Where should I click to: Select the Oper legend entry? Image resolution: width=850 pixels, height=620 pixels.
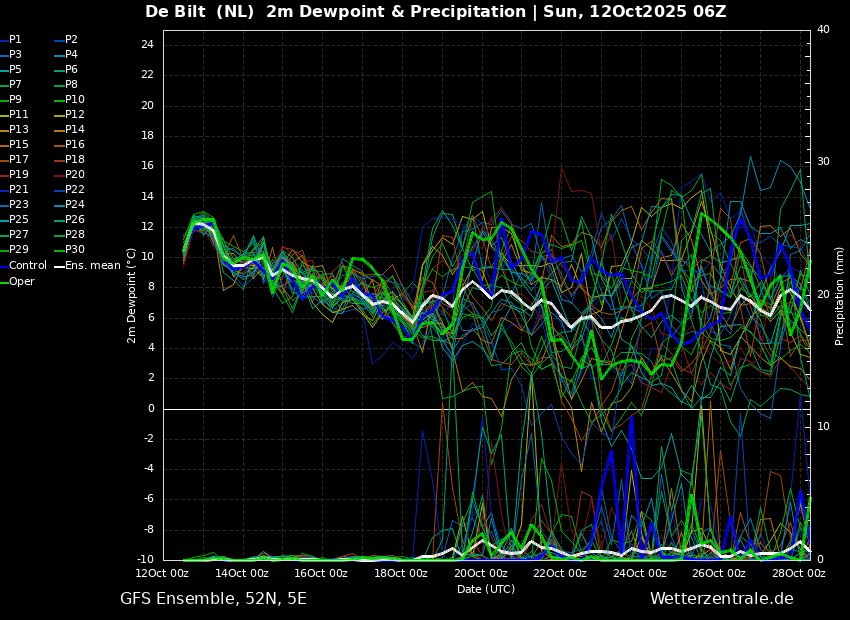pyautogui.click(x=17, y=281)
